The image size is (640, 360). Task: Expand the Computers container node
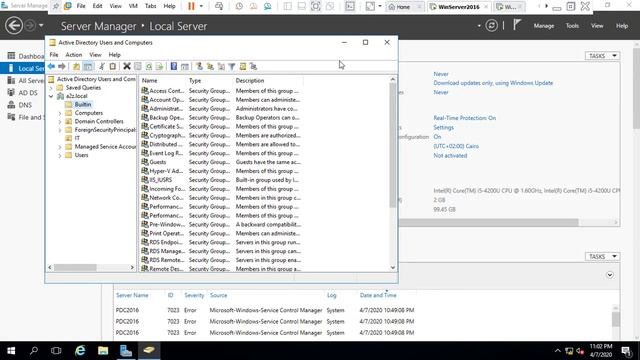click(60, 113)
